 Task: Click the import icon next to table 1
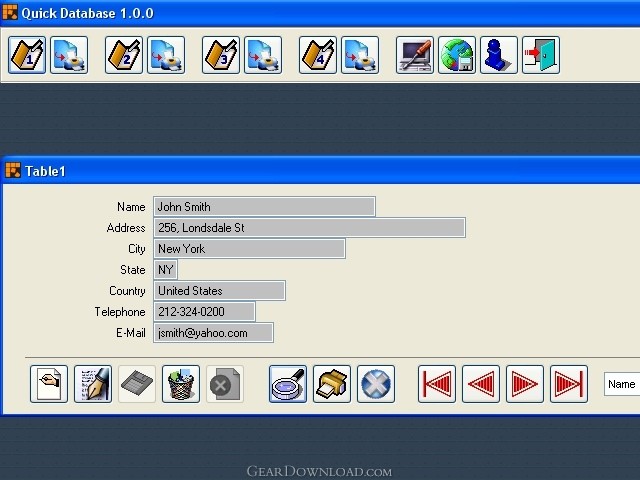[69, 55]
